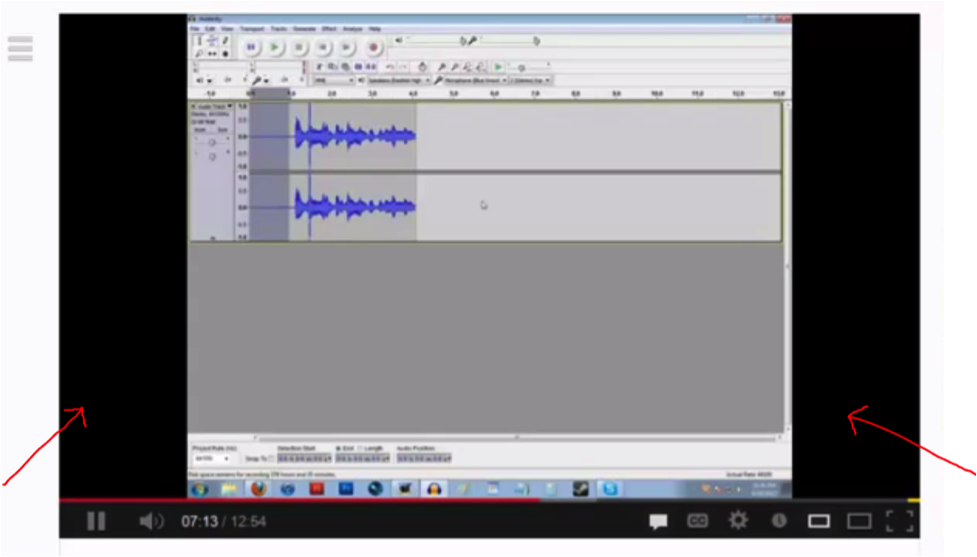Click the Selection Start time field
Screen dimensions: 977x557
304,459
